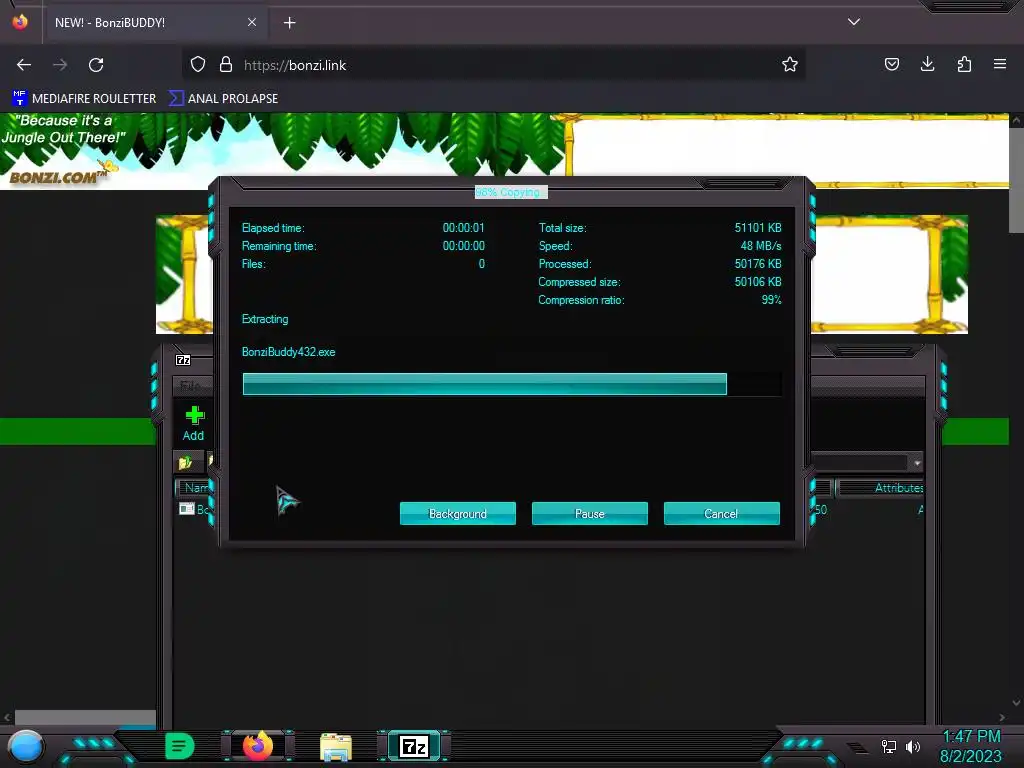1024x768 pixels.
Task: Open the extensions puzzle icon
Action: (964, 64)
